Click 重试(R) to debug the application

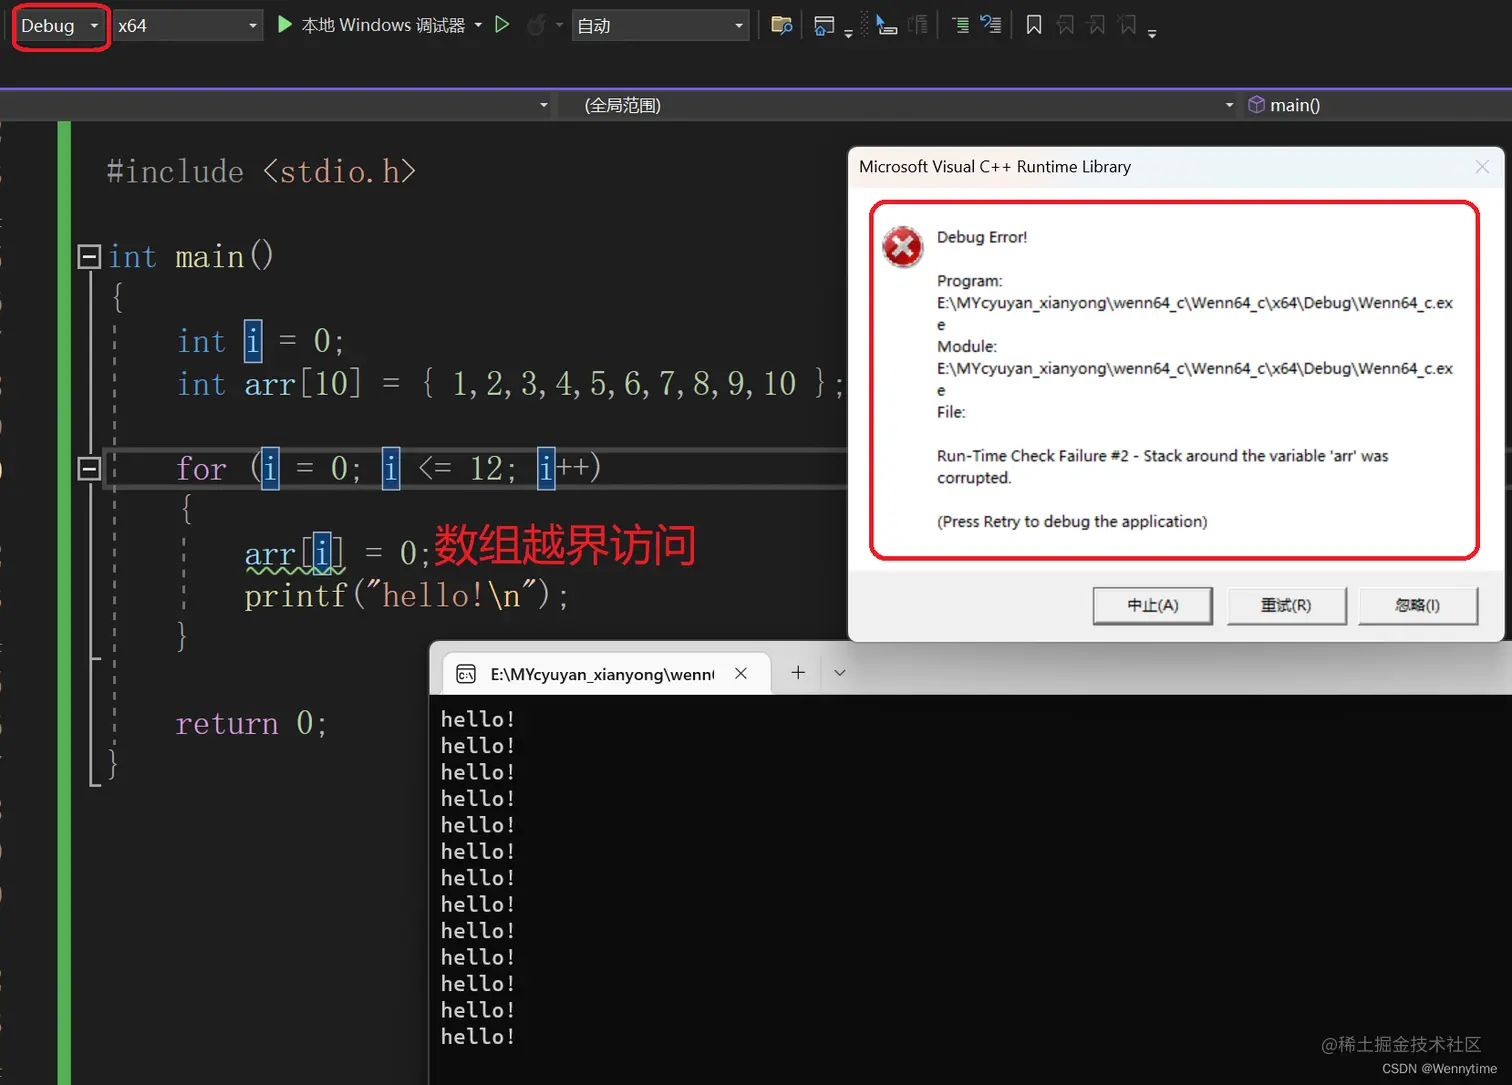pos(1286,605)
